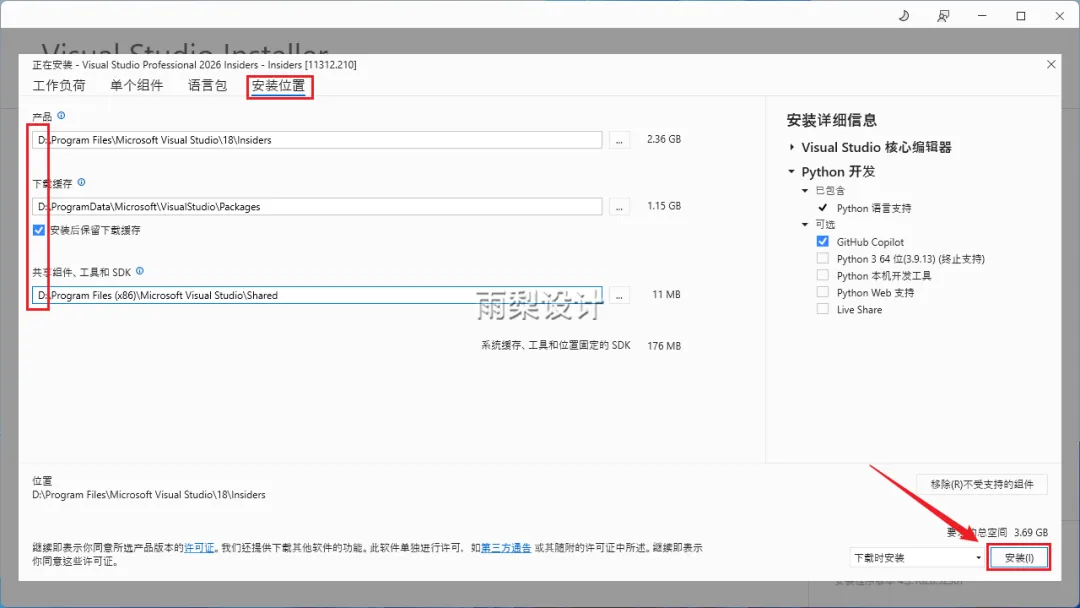This screenshot has width=1080, height=608.
Task: Click 系统缓存、工具和位置固定的 SDK label
Action: pyautogui.click(x=556, y=345)
